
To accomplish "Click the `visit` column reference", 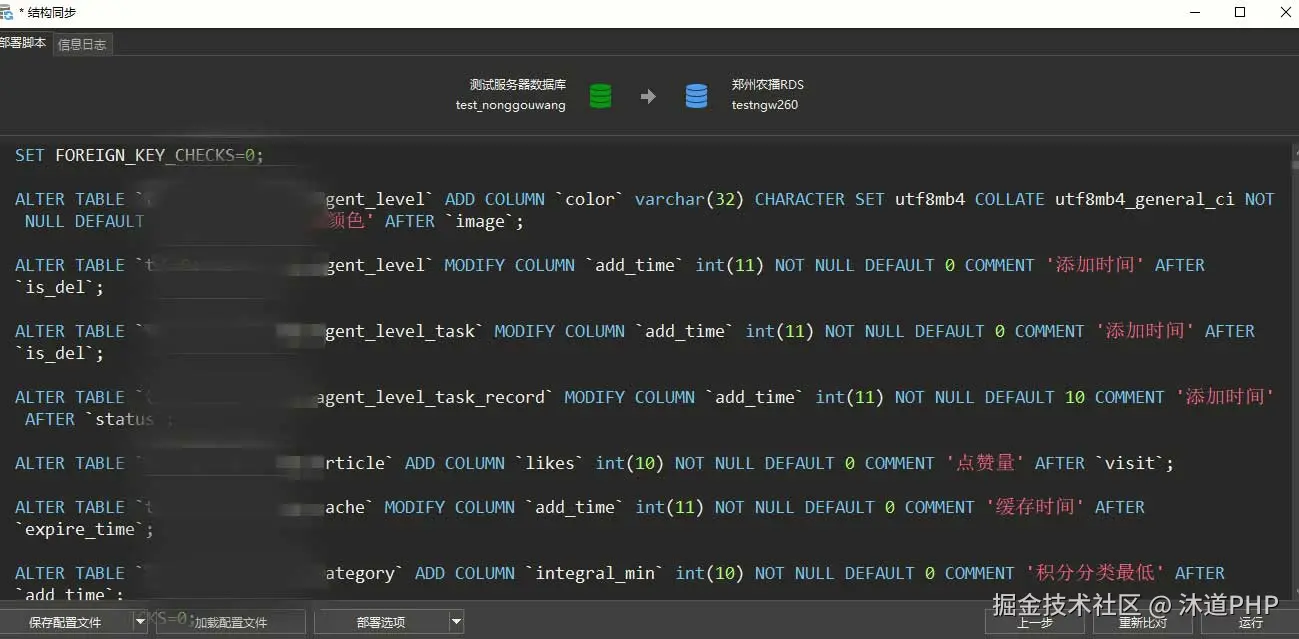I will (x=1130, y=463).
